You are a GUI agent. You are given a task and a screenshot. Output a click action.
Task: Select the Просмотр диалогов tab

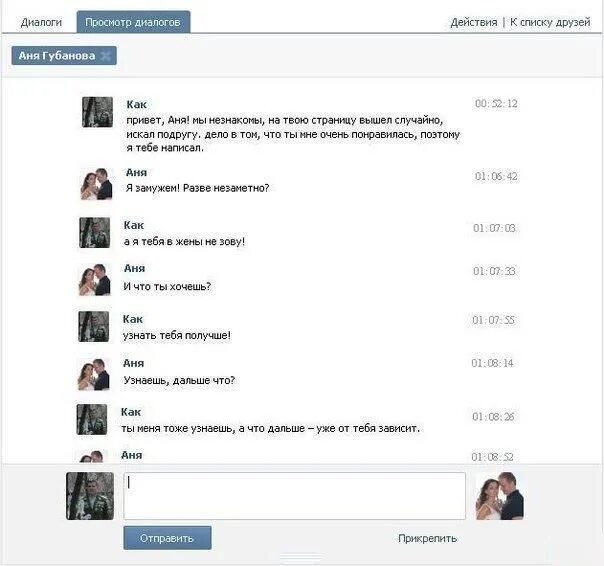pyautogui.click(x=133, y=22)
